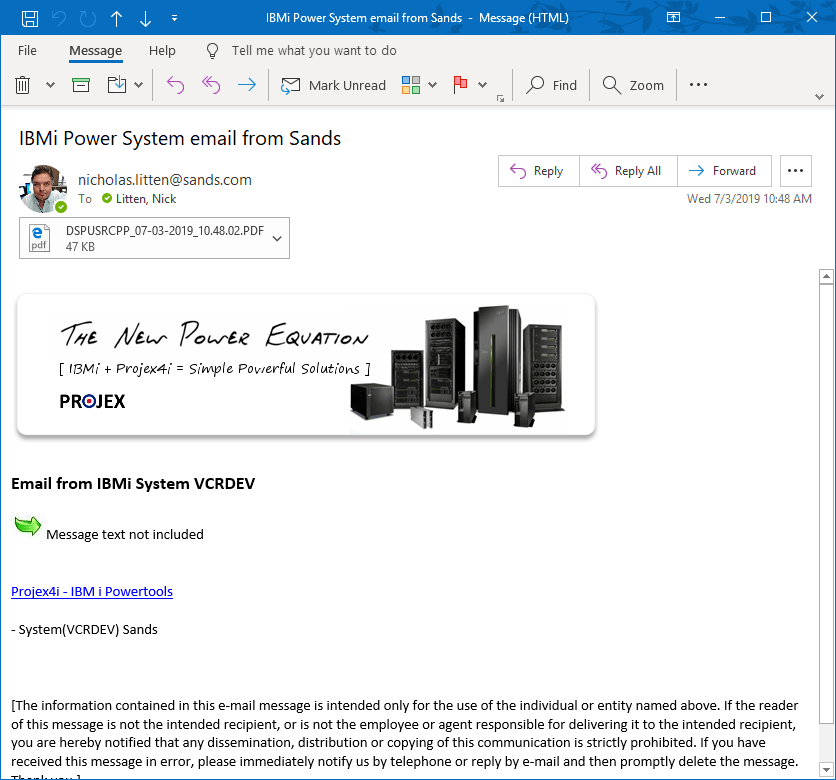Click the ribbon Forward arrow icon

(x=247, y=85)
